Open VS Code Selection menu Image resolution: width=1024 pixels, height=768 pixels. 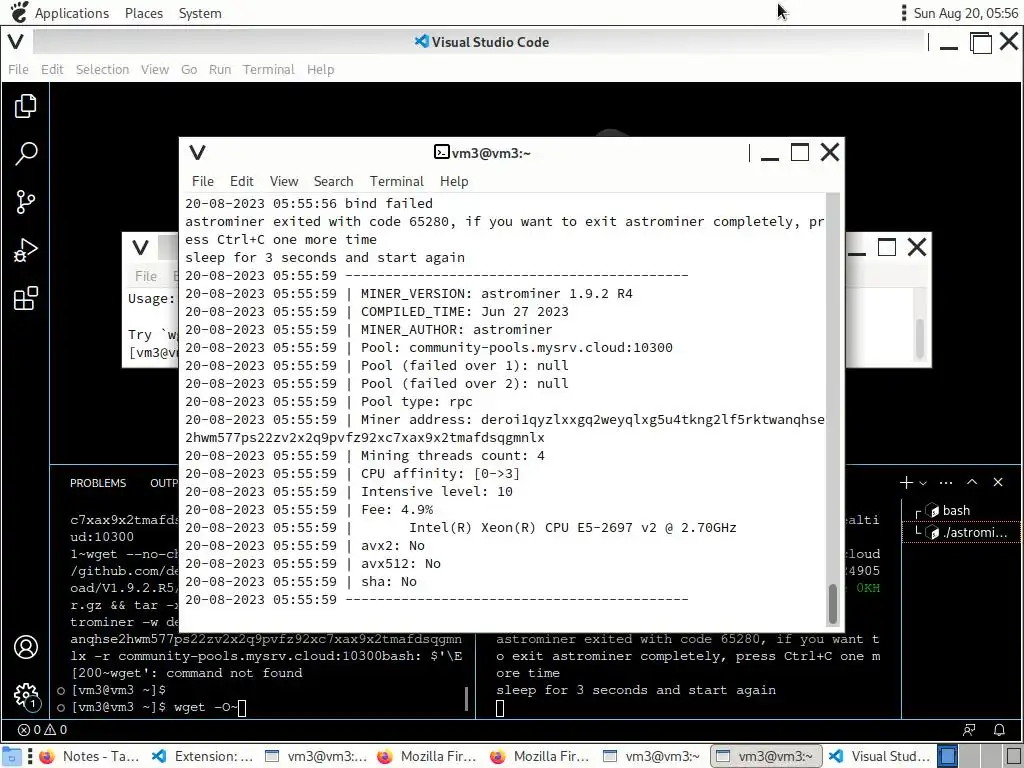[x=103, y=69]
